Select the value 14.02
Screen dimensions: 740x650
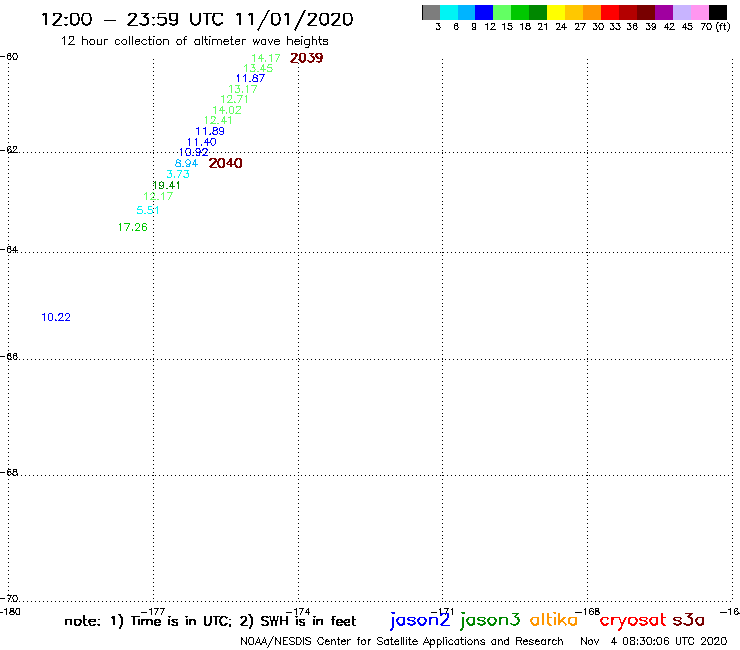click(x=227, y=110)
